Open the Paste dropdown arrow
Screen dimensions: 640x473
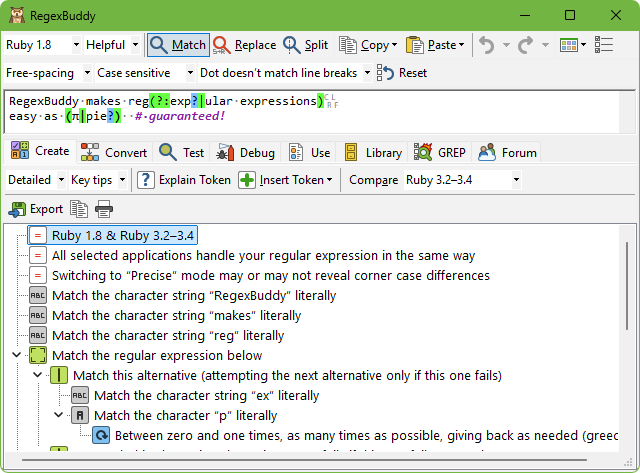coord(462,45)
